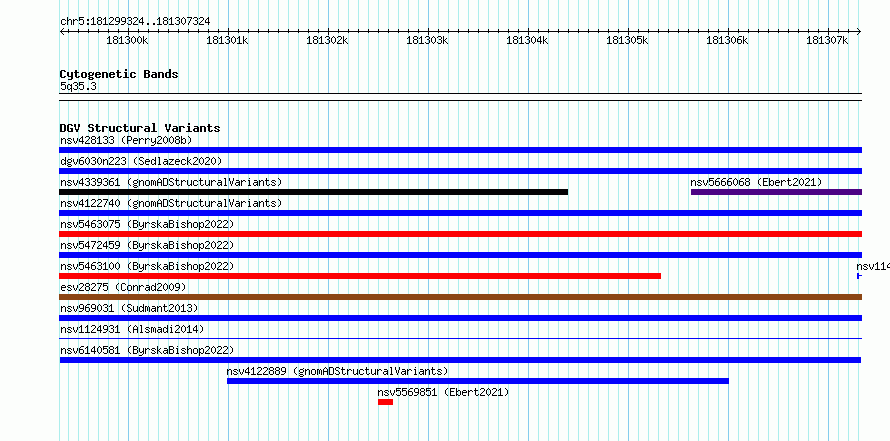This screenshot has width=890, height=441.
Task: Click the 5q35.3 band label
Action: (x=78, y=86)
